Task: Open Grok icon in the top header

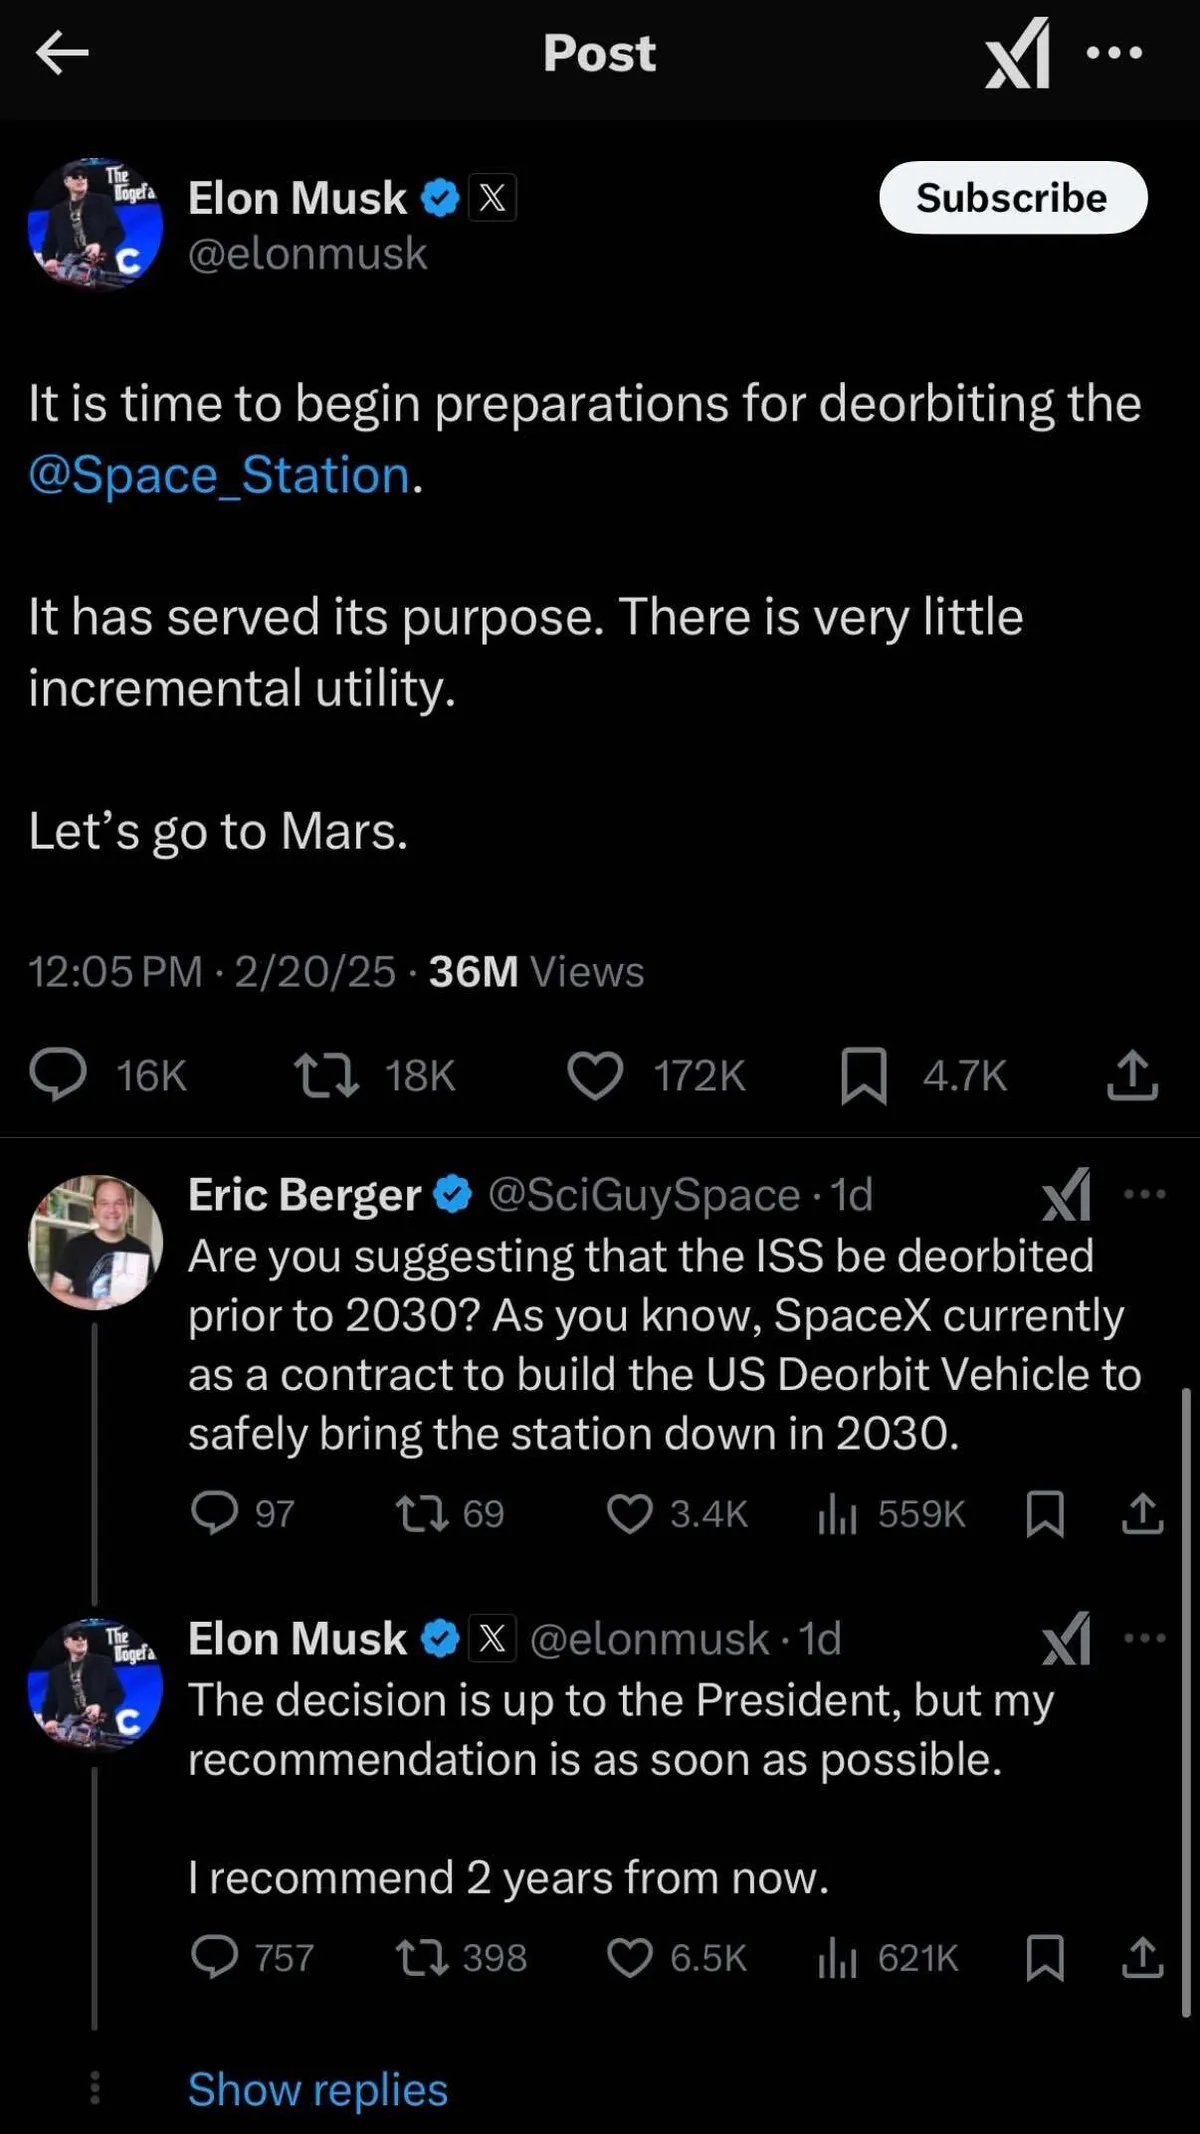Action: pyautogui.click(x=1017, y=53)
